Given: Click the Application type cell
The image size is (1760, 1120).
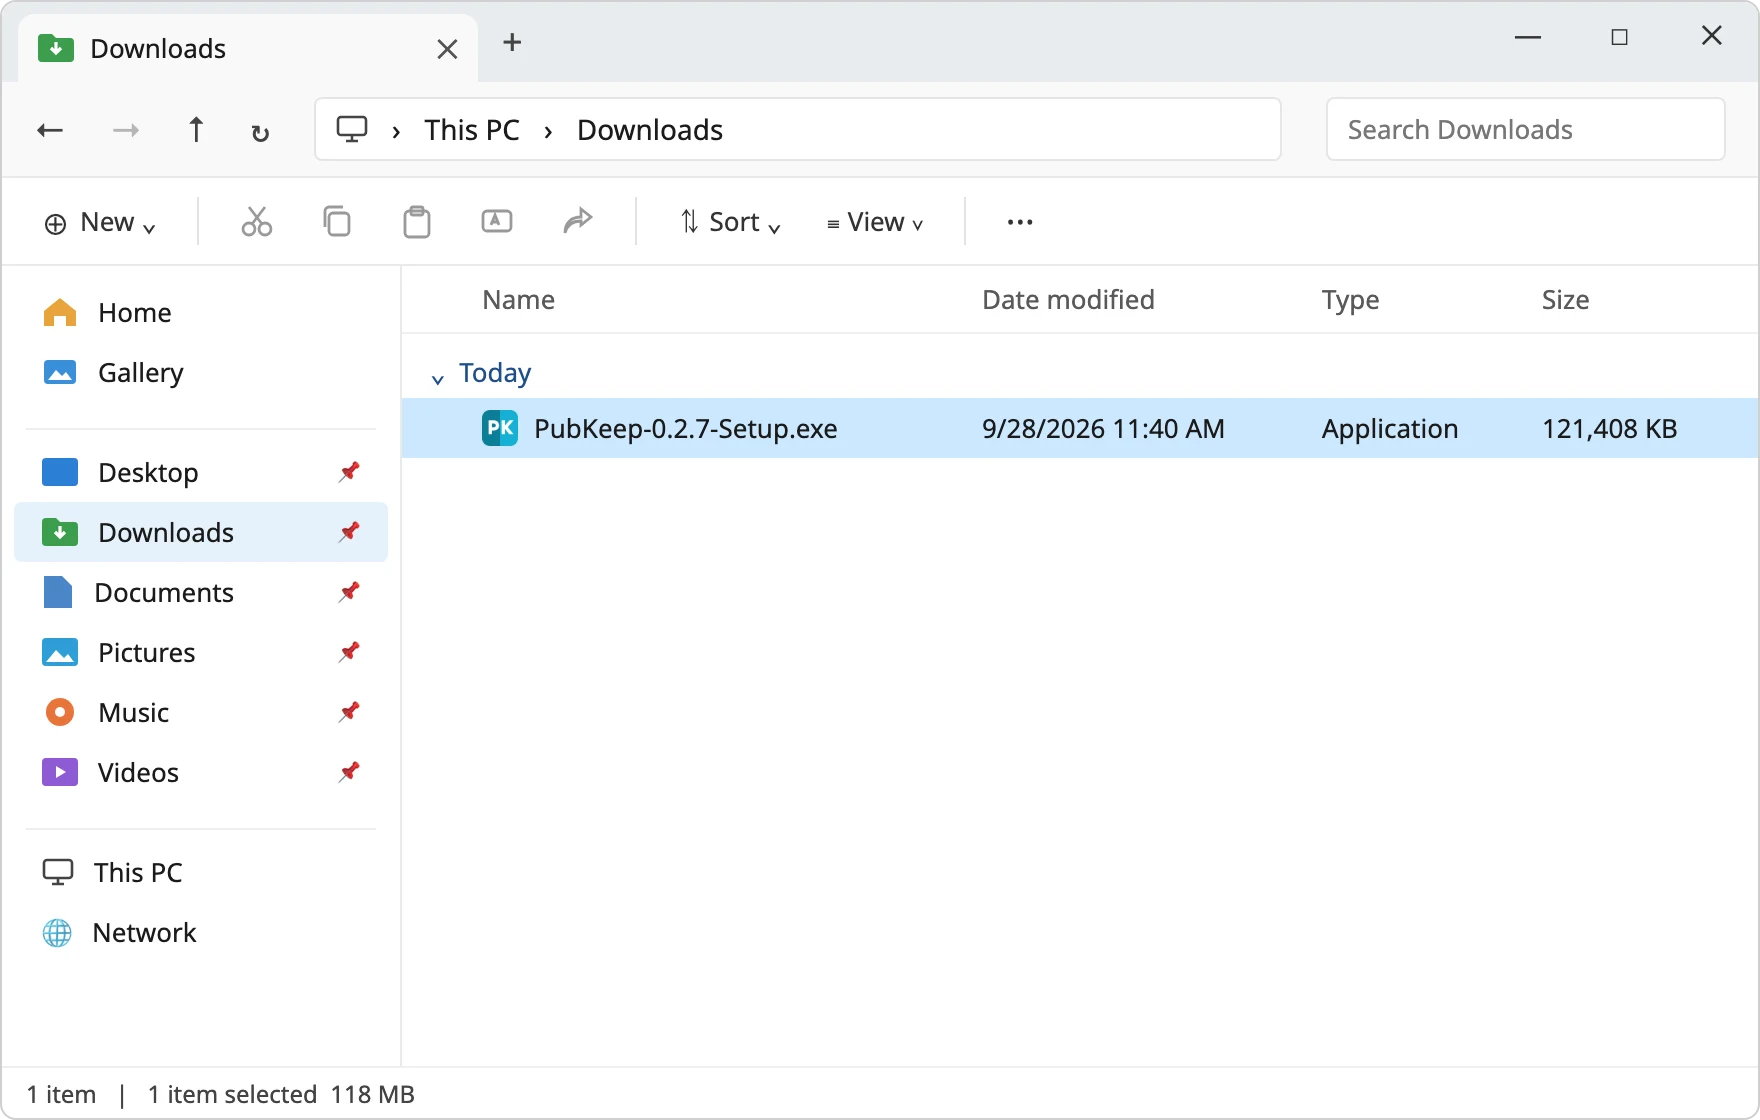Looking at the screenshot, I should [1390, 429].
